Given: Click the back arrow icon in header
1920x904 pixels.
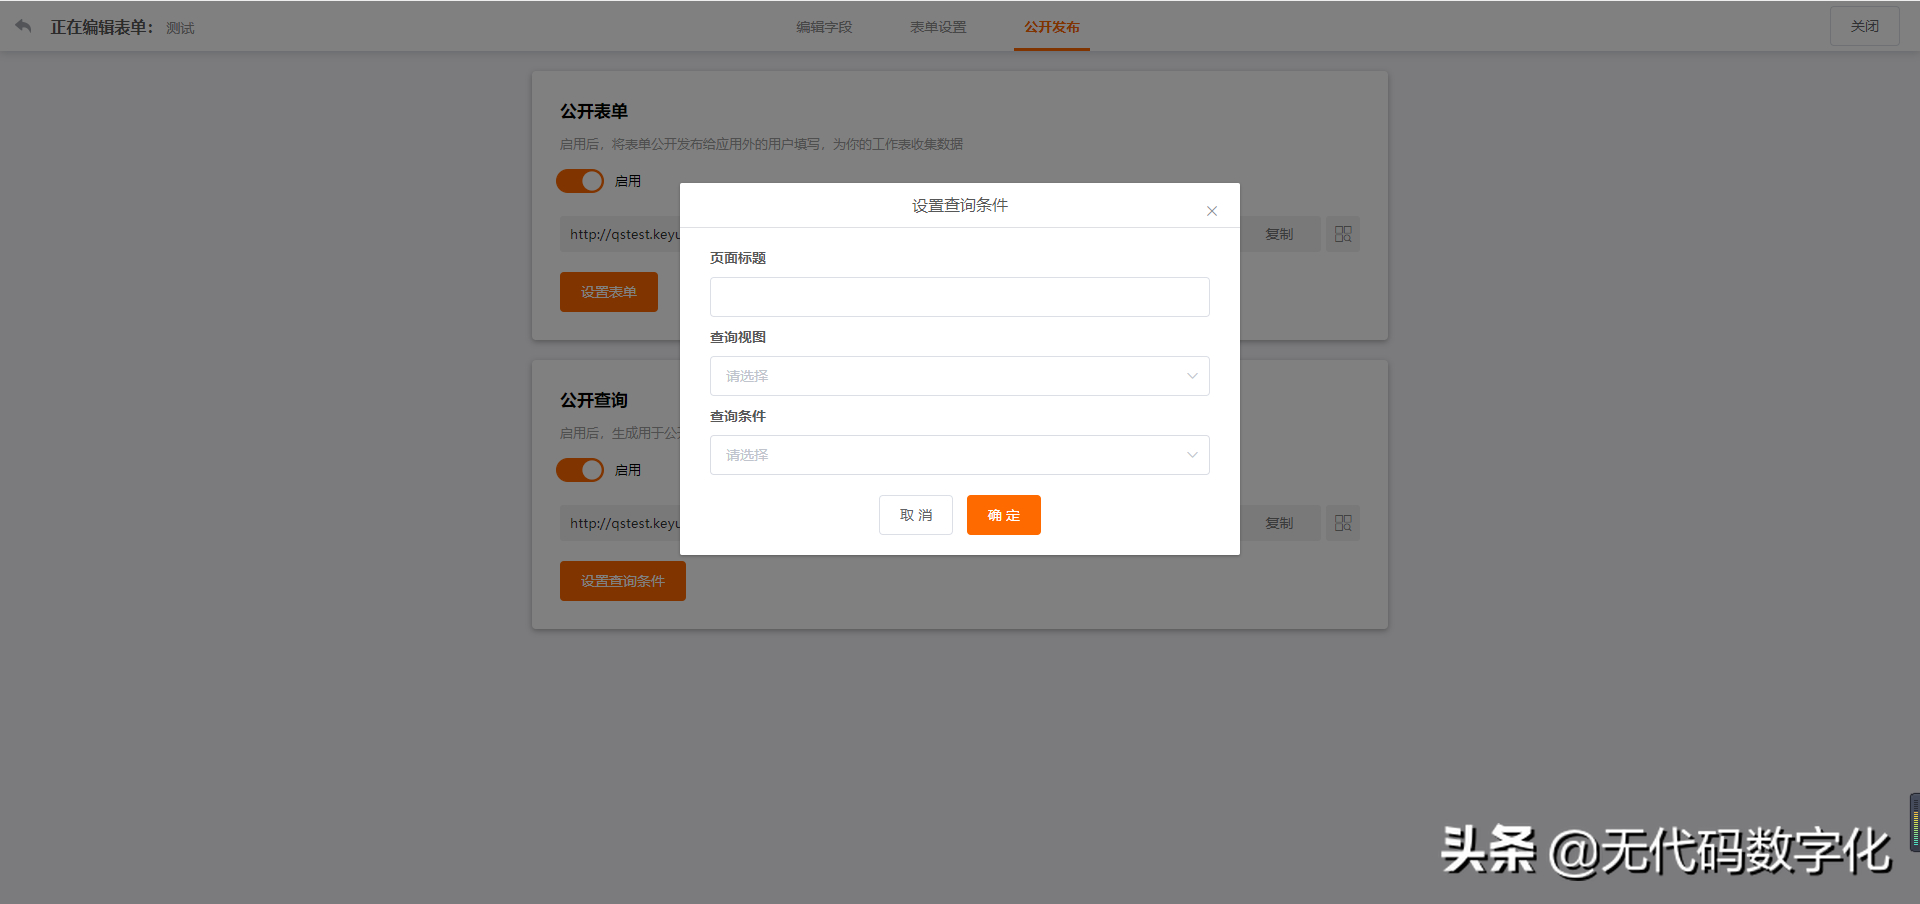Looking at the screenshot, I should [23, 26].
